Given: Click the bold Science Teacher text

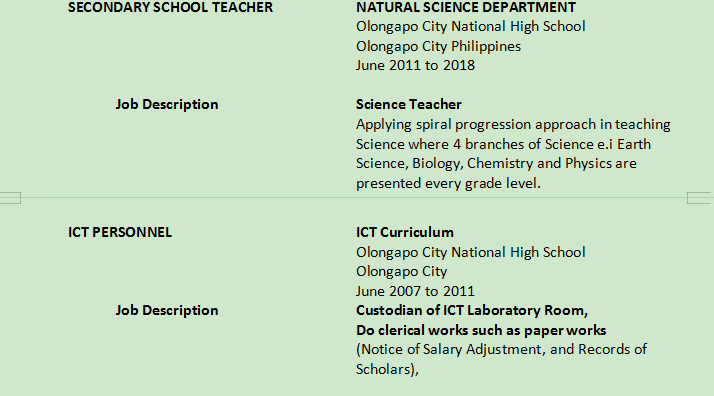Looking at the screenshot, I should point(409,104).
